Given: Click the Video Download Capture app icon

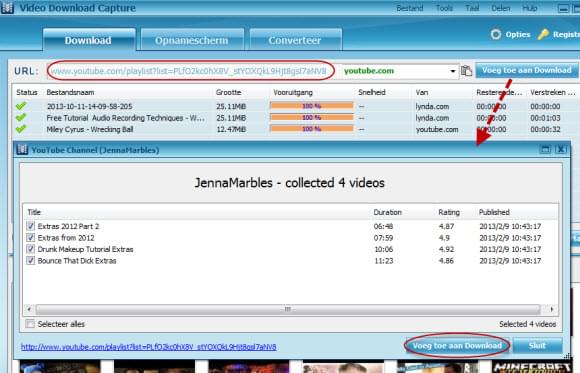Looking at the screenshot, I should (x=7, y=7).
